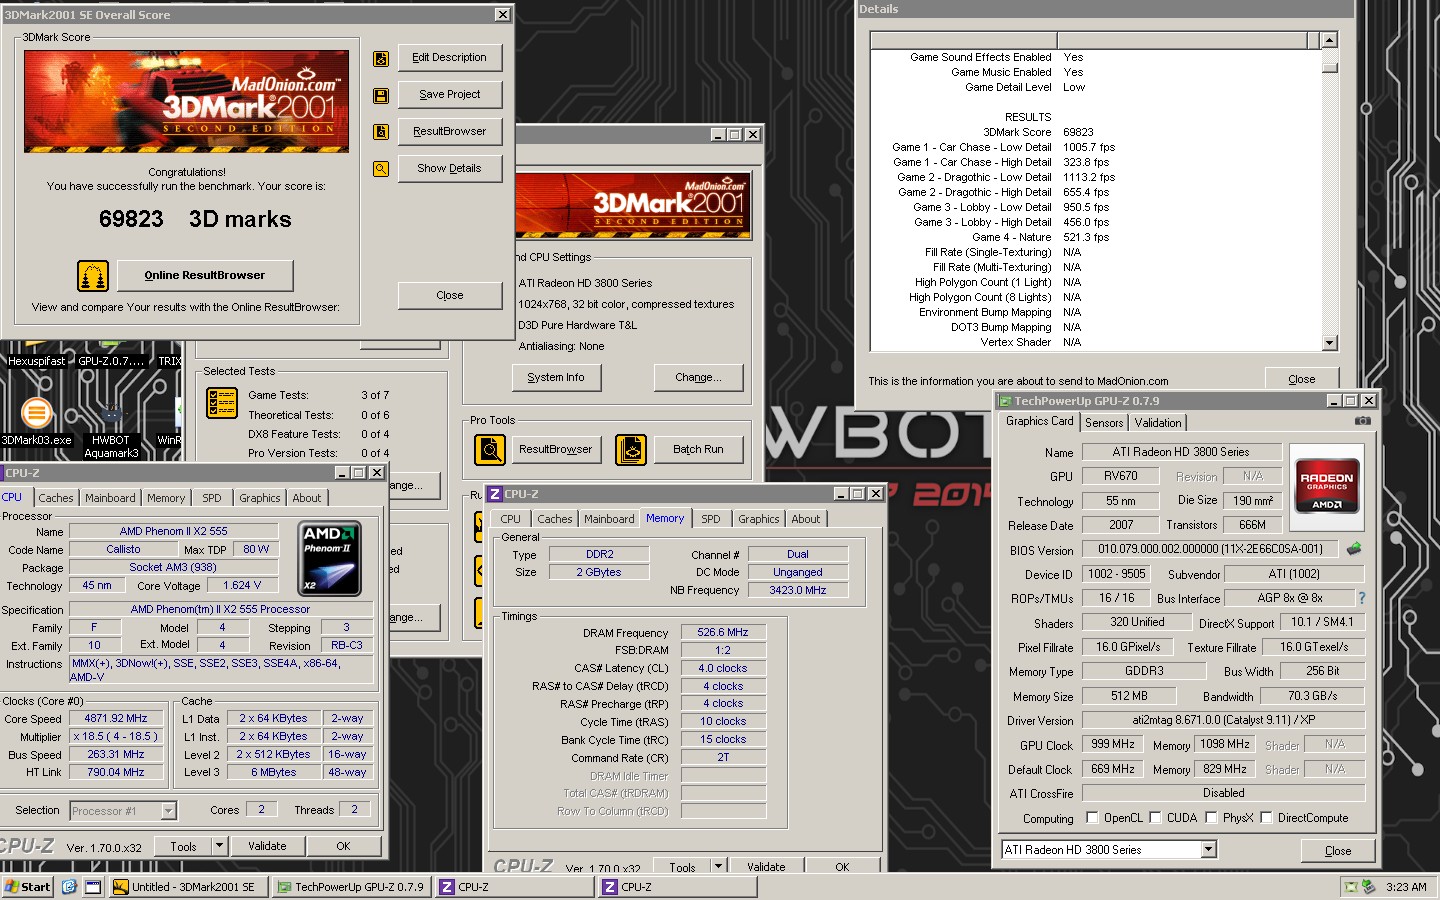Click the GPU-Z title bar icon

click(x=1005, y=401)
